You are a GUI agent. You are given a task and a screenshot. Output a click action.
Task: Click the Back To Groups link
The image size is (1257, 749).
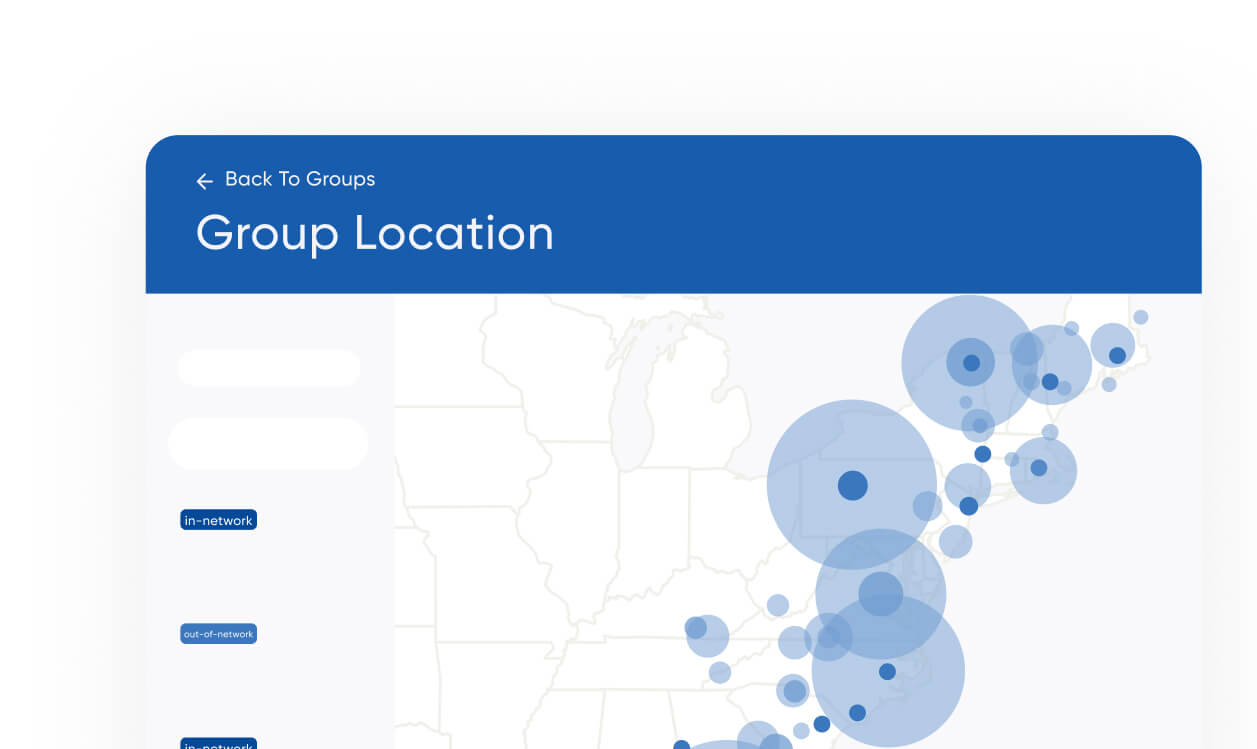click(x=300, y=179)
